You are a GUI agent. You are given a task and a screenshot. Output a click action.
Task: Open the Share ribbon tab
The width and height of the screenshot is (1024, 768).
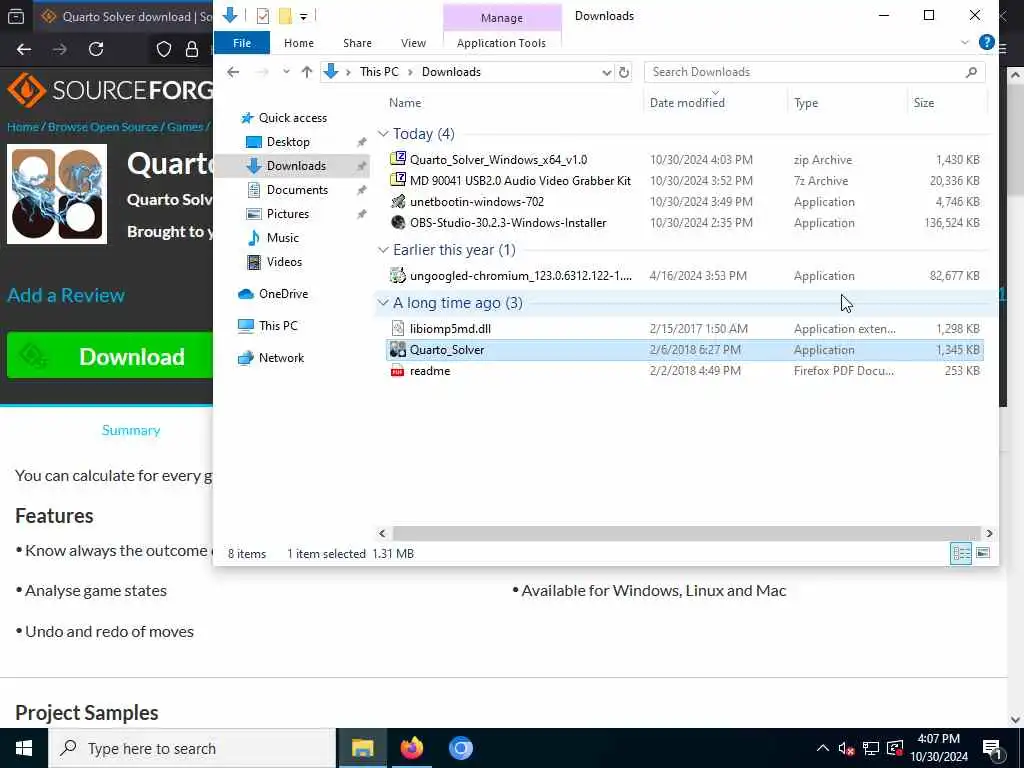click(x=357, y=42)
